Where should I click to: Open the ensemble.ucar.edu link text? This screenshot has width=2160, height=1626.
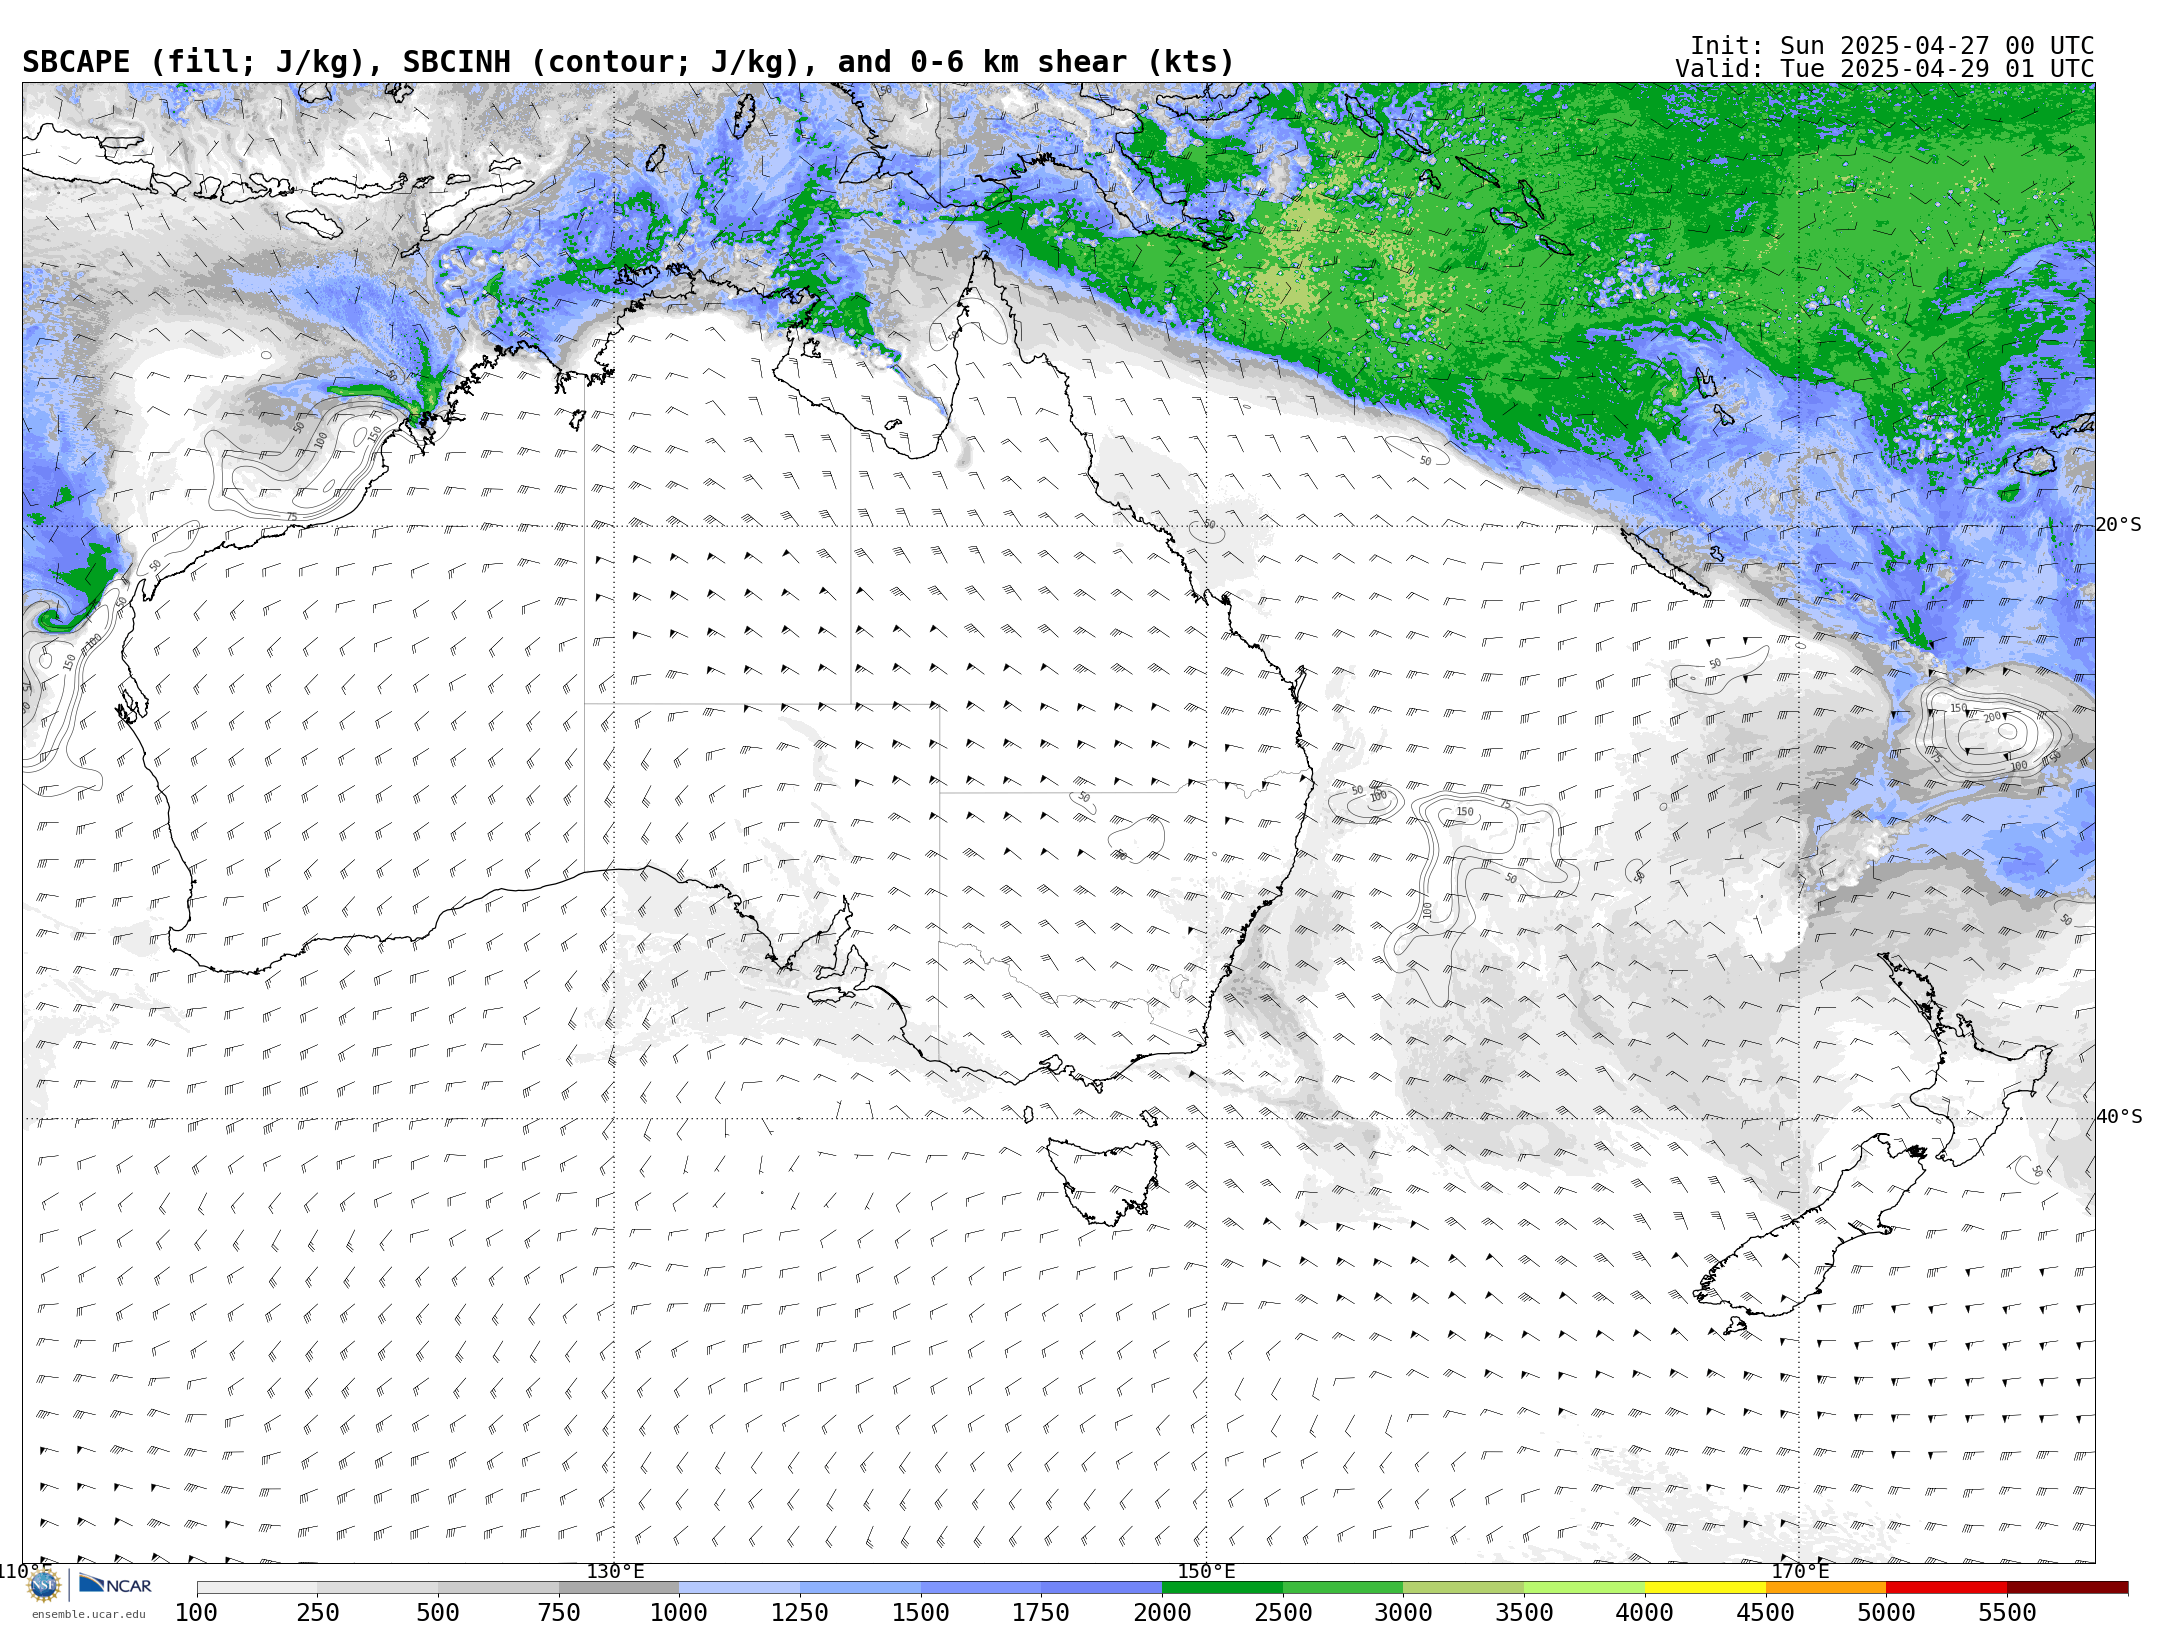[88, 1614]
